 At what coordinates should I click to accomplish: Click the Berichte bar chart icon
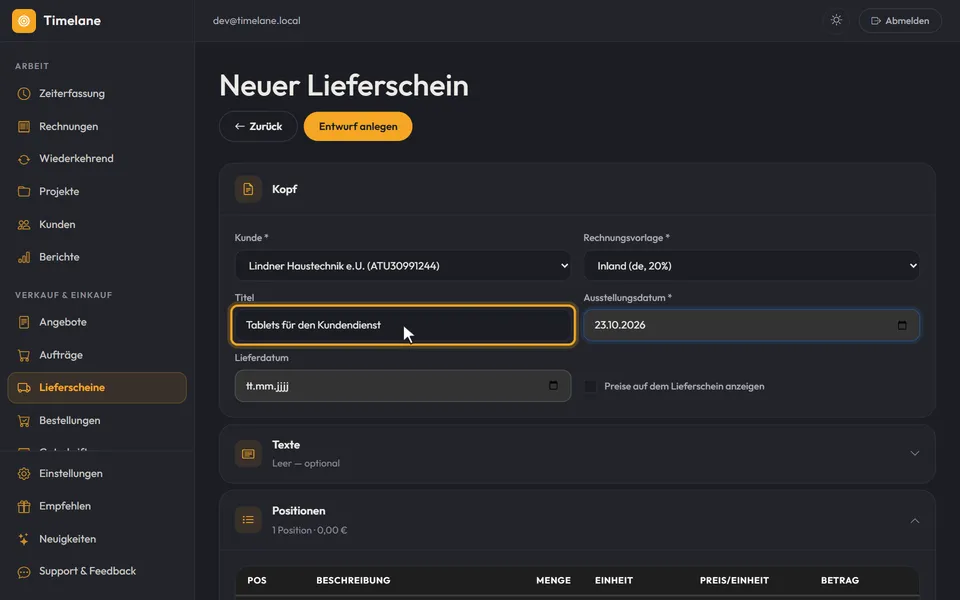[x=24, y=257]
